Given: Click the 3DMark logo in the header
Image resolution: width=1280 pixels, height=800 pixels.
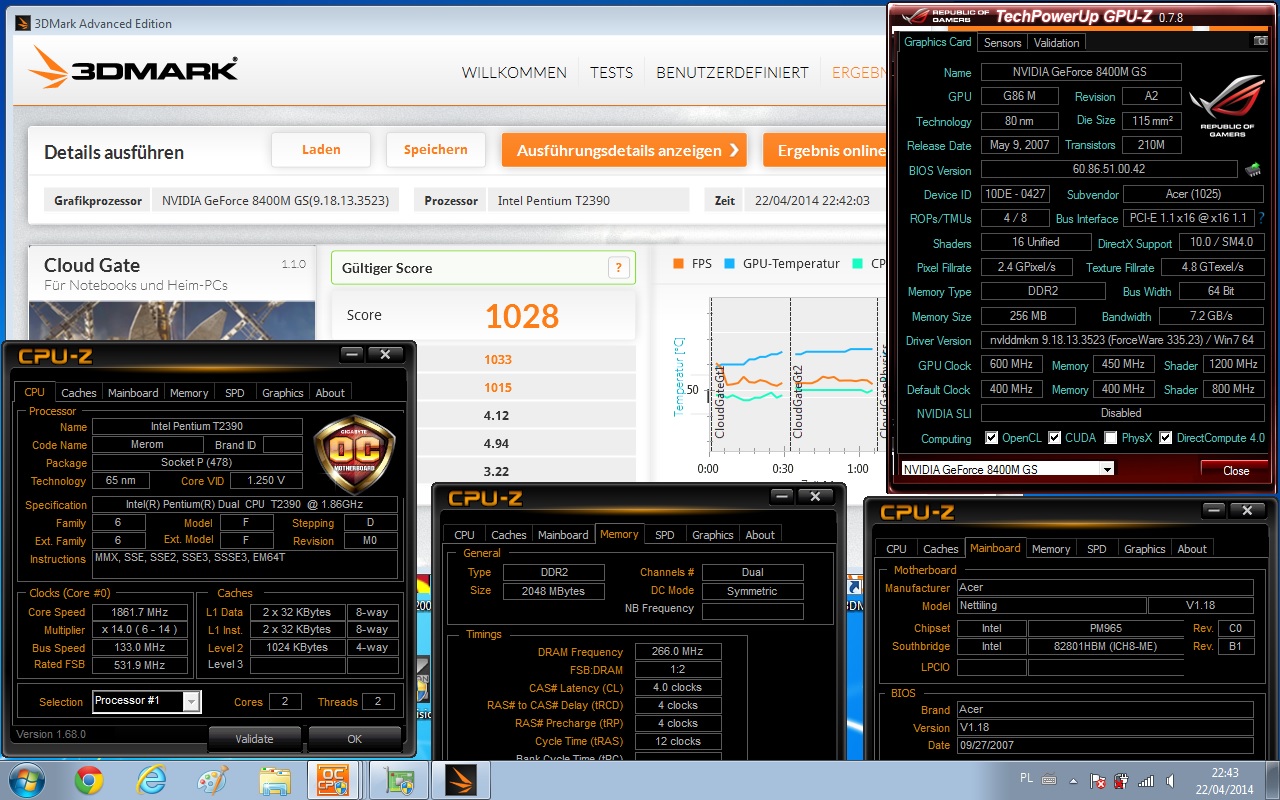Looking at the screenshot, I should pos(134,70).
